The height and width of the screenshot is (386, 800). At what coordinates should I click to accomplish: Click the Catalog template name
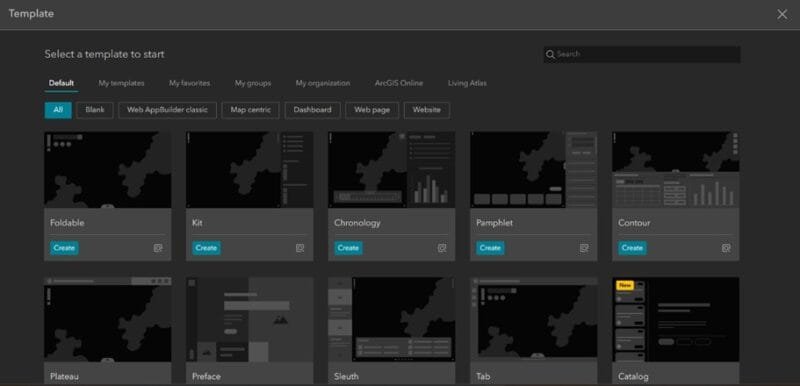coord(633,377)
